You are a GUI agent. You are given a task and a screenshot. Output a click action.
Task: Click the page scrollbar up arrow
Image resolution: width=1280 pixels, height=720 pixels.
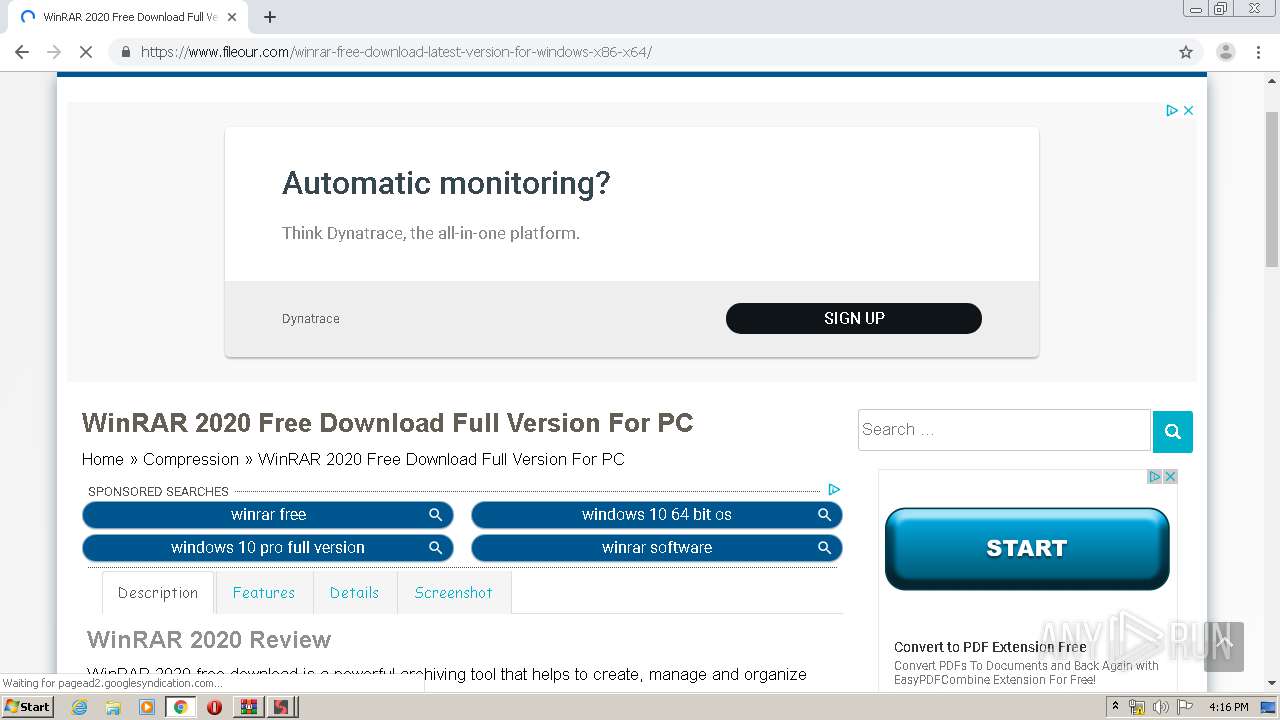1272,80
